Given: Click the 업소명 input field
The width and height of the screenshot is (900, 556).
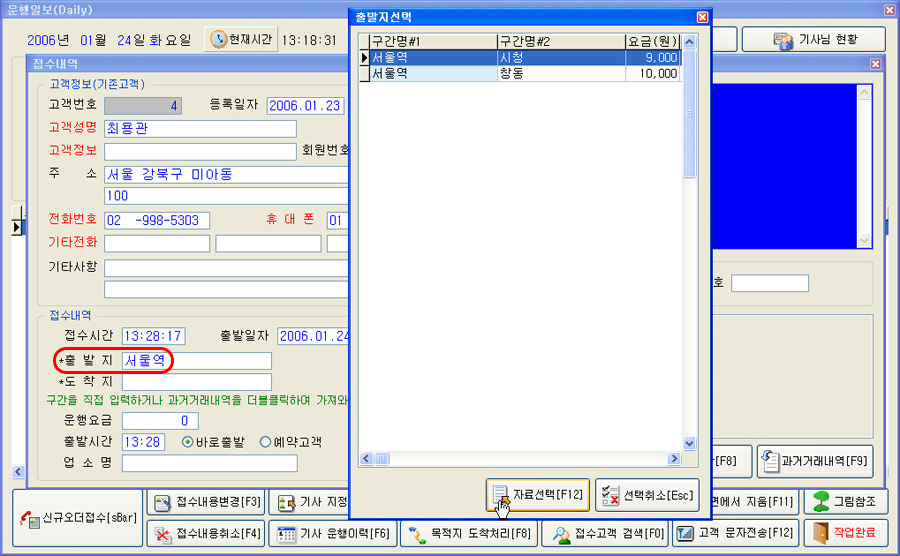Looking at the screenshot, I should coord(210,463).
